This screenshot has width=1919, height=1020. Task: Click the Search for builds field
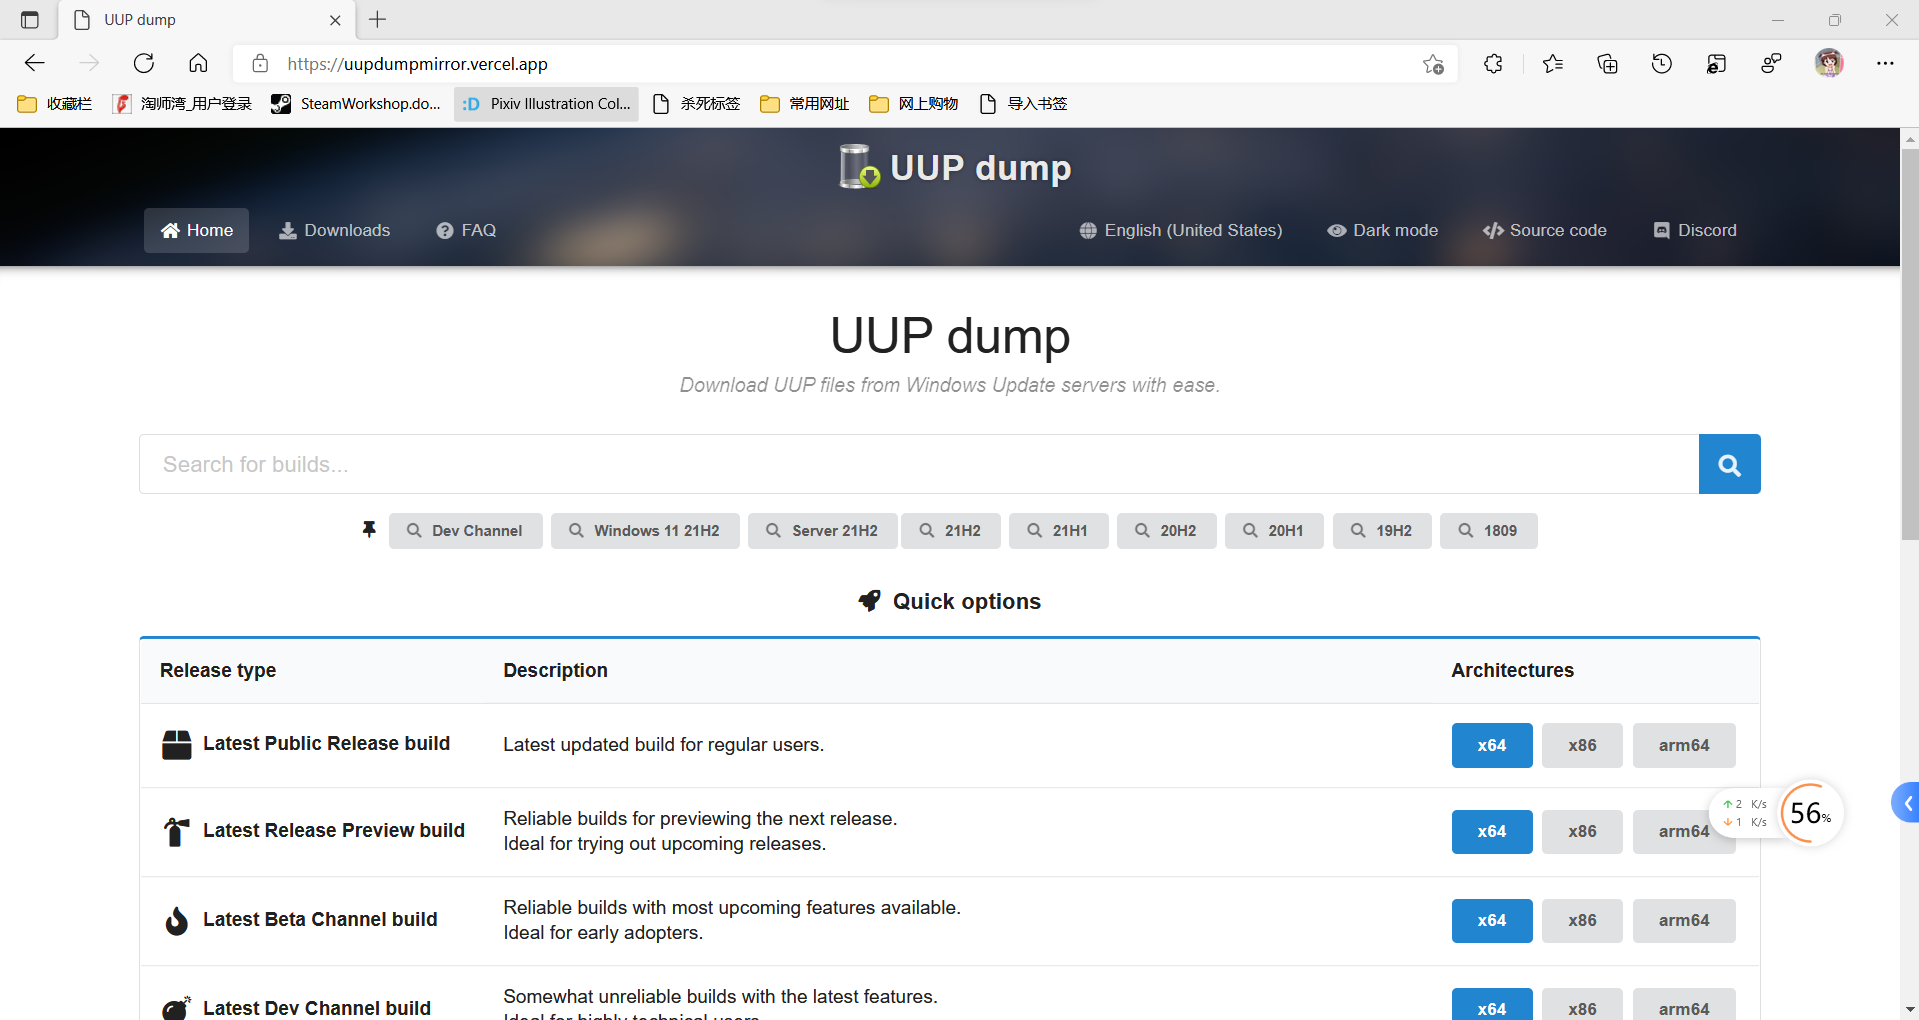[x=919, y=464]
